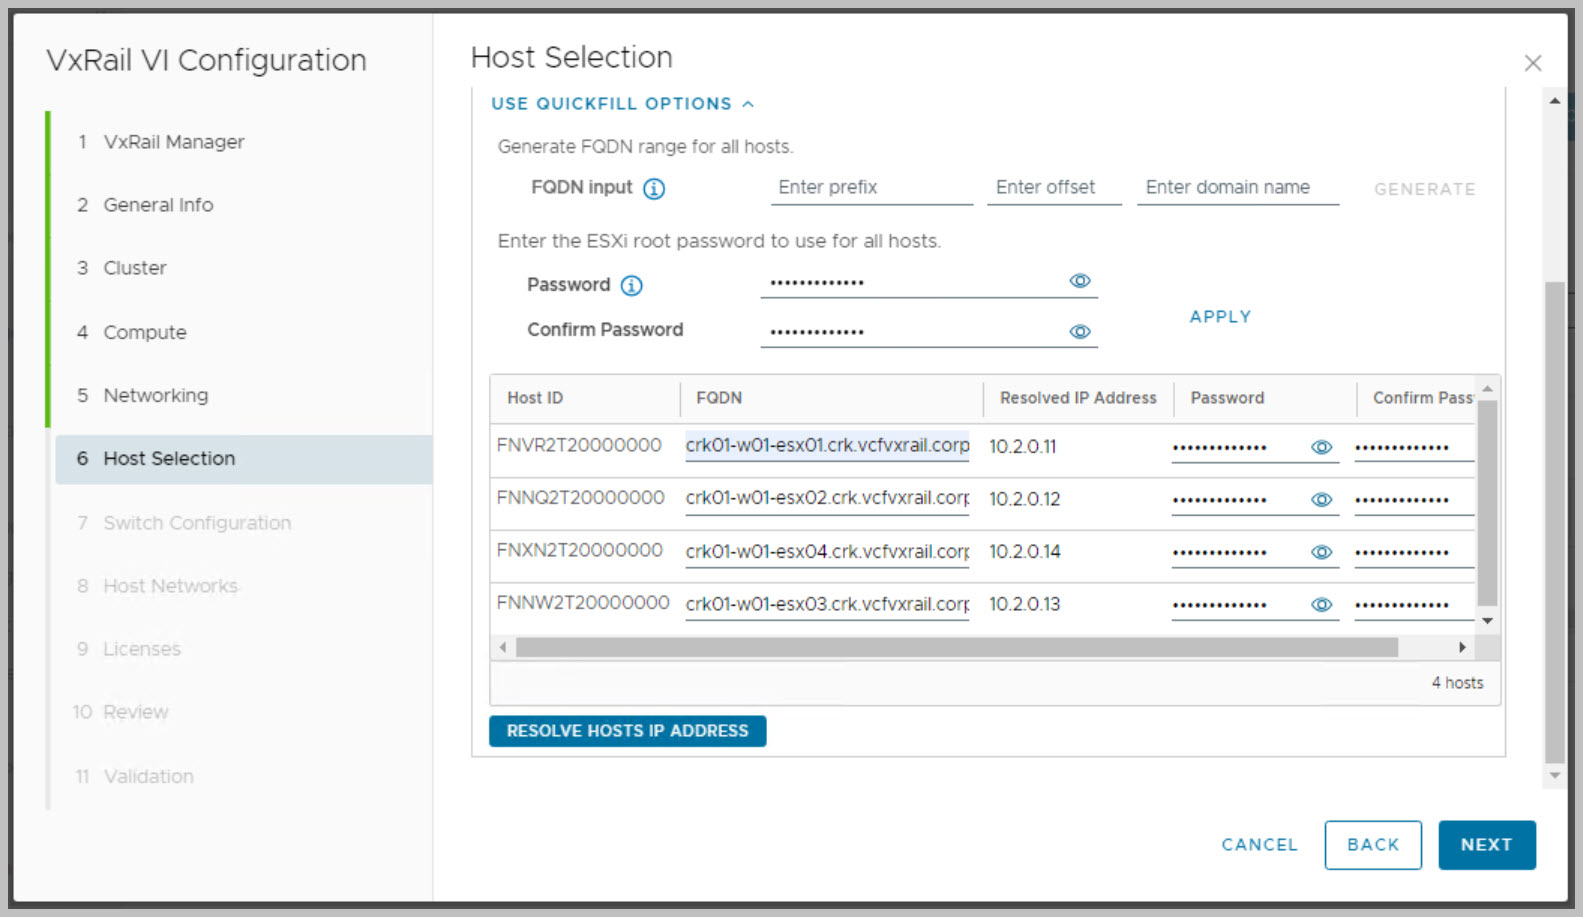Viewport: 1583px width, 917px height.
Task: Click the Enter prefix input field
Action: tap(870, 188)
